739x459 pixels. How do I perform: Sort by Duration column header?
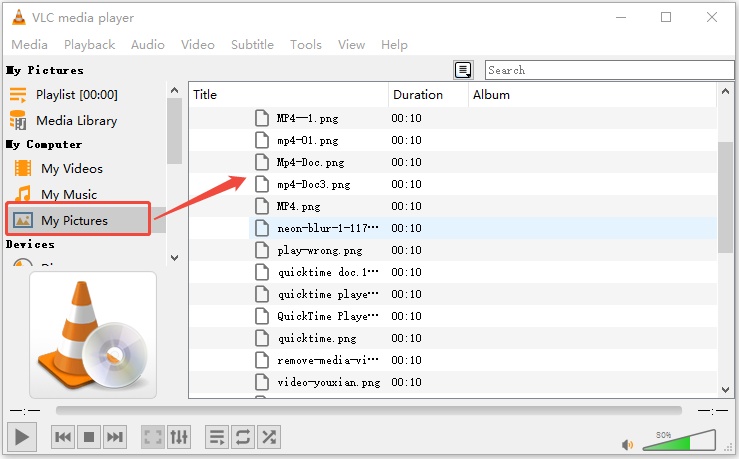point(428,95)
